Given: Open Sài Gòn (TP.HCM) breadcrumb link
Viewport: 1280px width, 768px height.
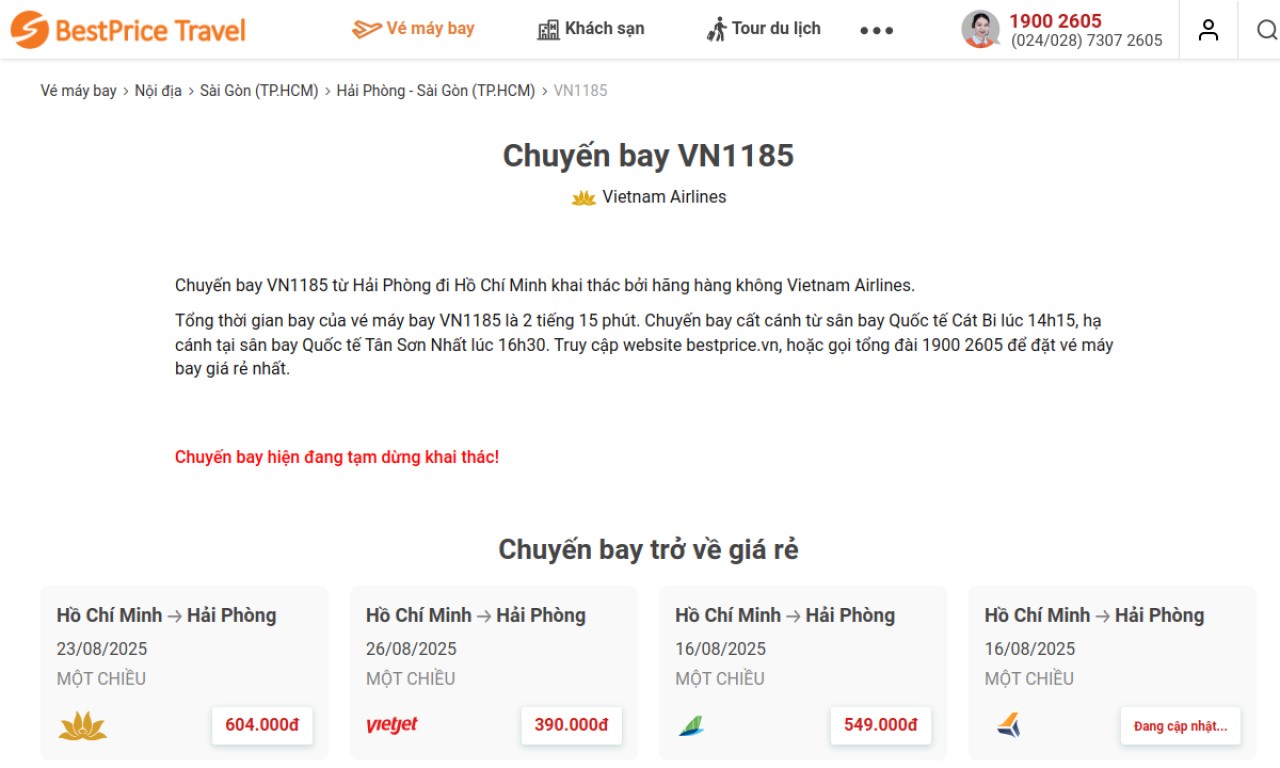Looking at the screenshot, I should [259, 91].
